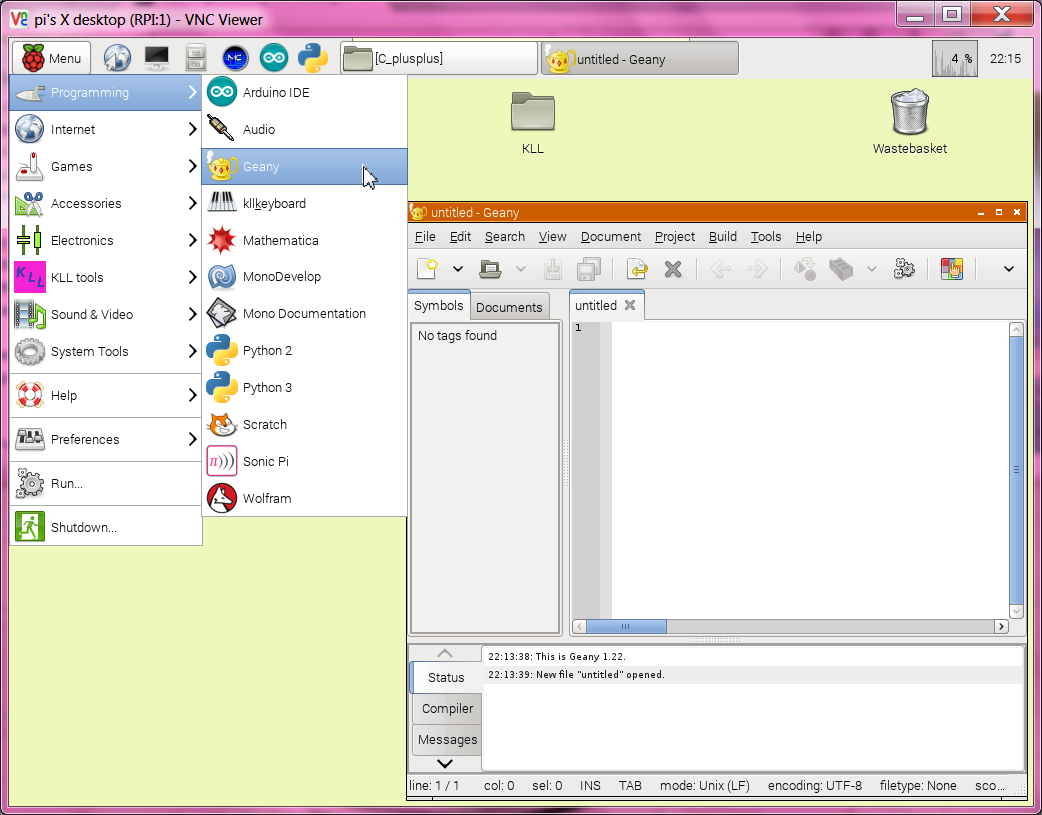Expand the Geany toolbar overflow arrow
The image size is (1042, 815).
(1008, 268)
